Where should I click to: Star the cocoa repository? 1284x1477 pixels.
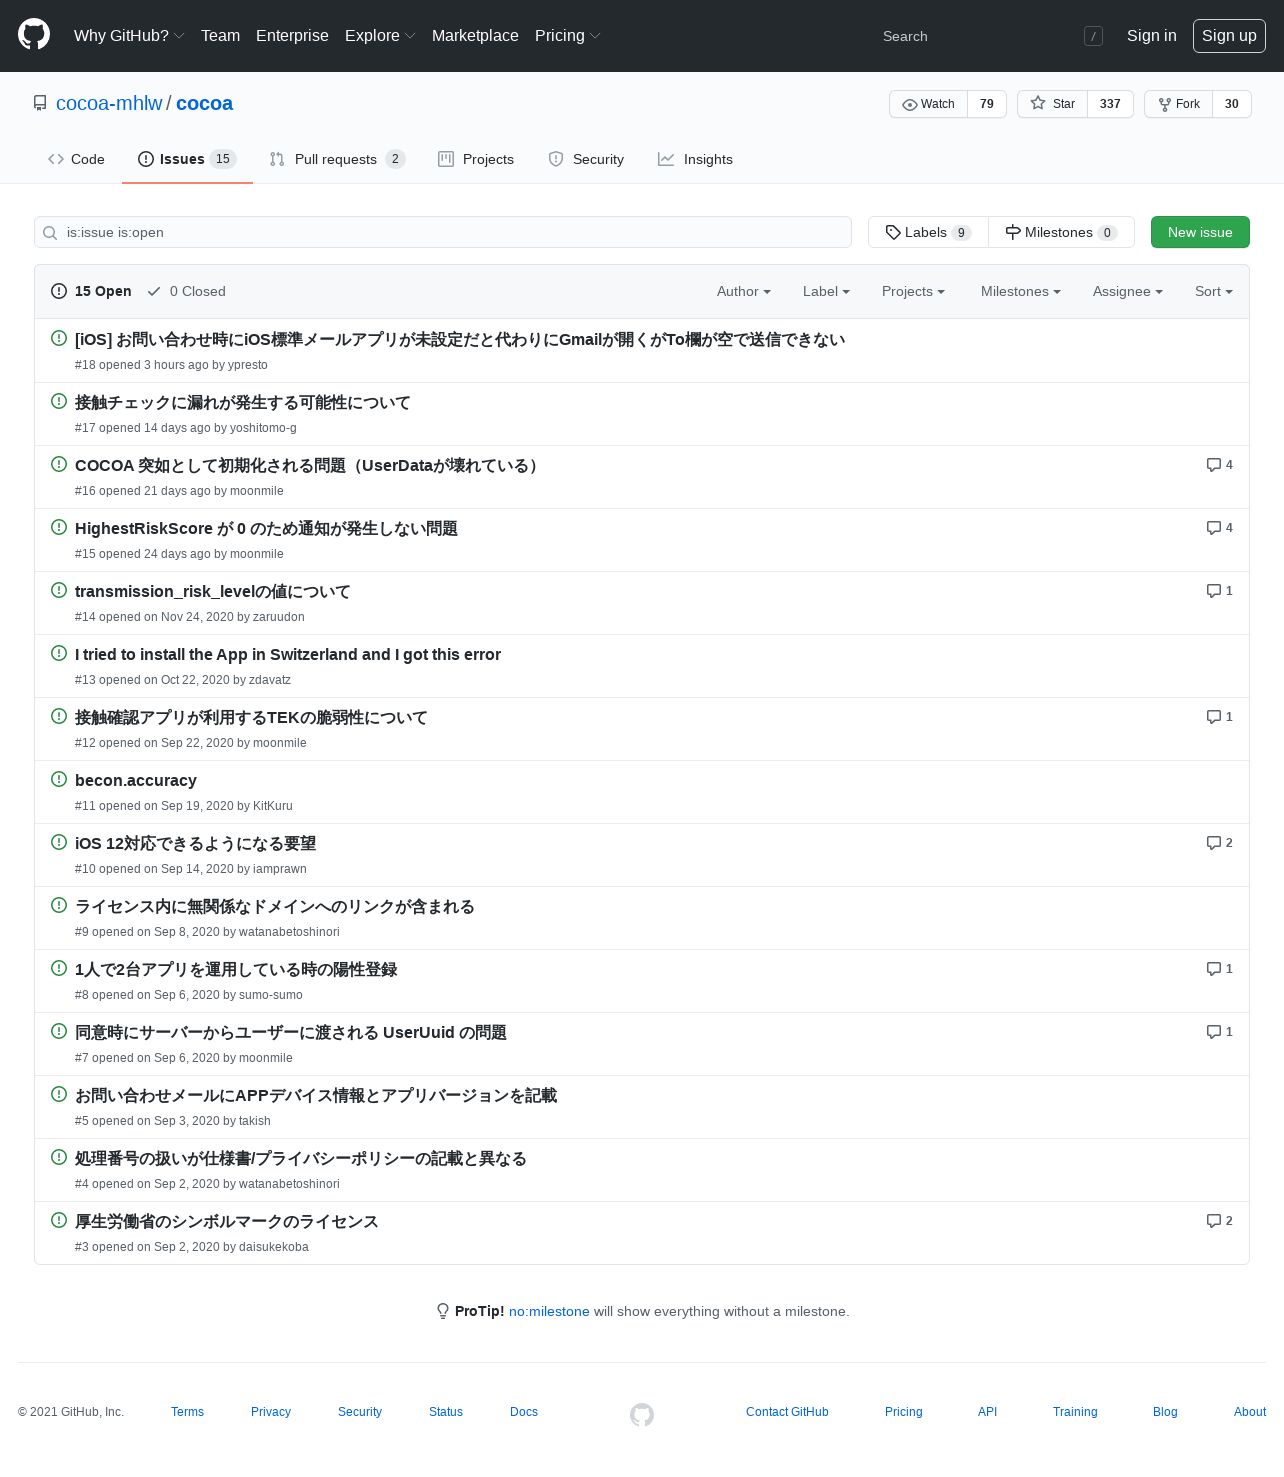pyautogui.click(x=1052, y=104)
